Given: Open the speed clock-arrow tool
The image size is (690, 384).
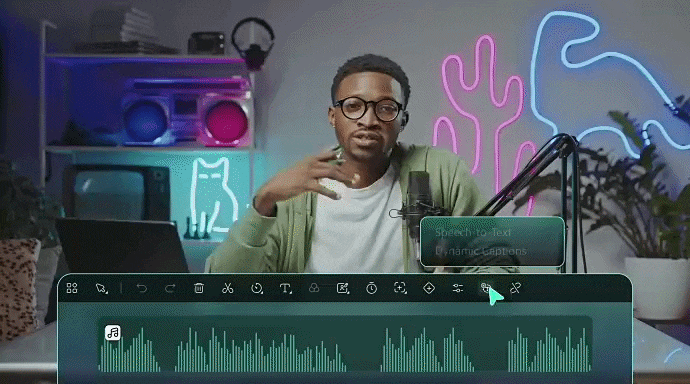Looking at the screenshot, I should 257,288.
